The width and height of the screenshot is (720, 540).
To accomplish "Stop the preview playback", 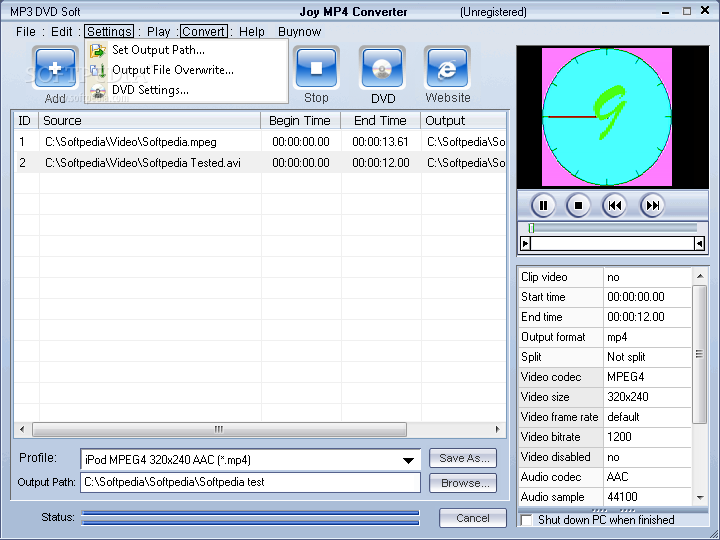I will tap(578, 205).
